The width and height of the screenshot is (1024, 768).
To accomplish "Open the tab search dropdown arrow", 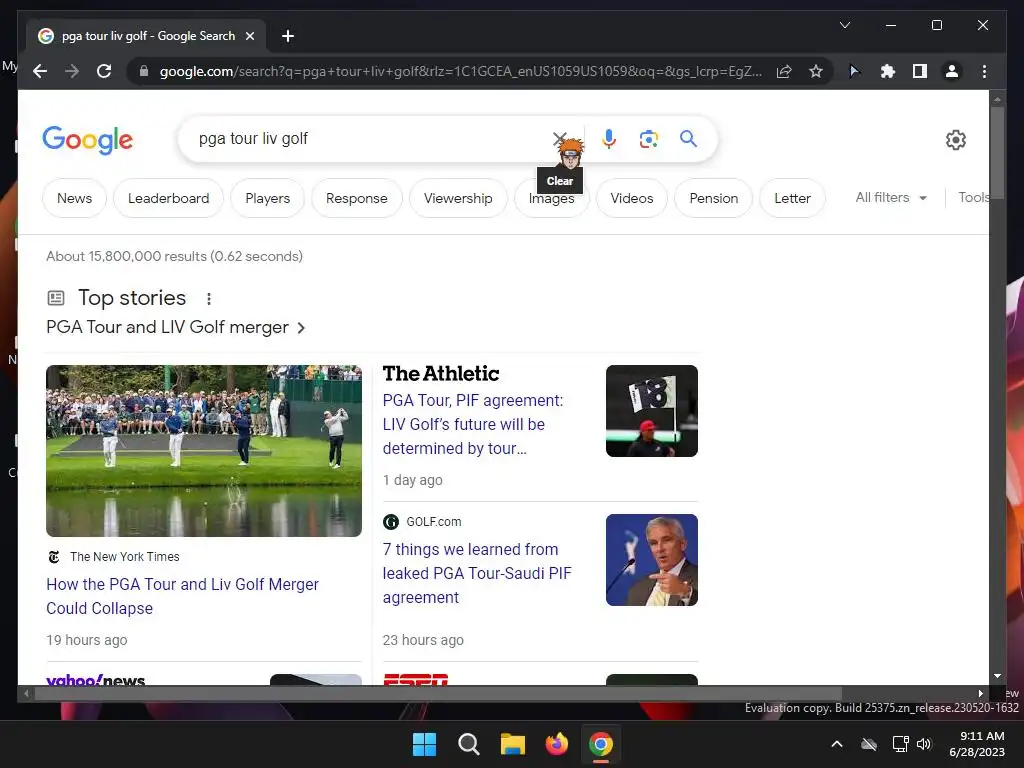I will 844,25.
